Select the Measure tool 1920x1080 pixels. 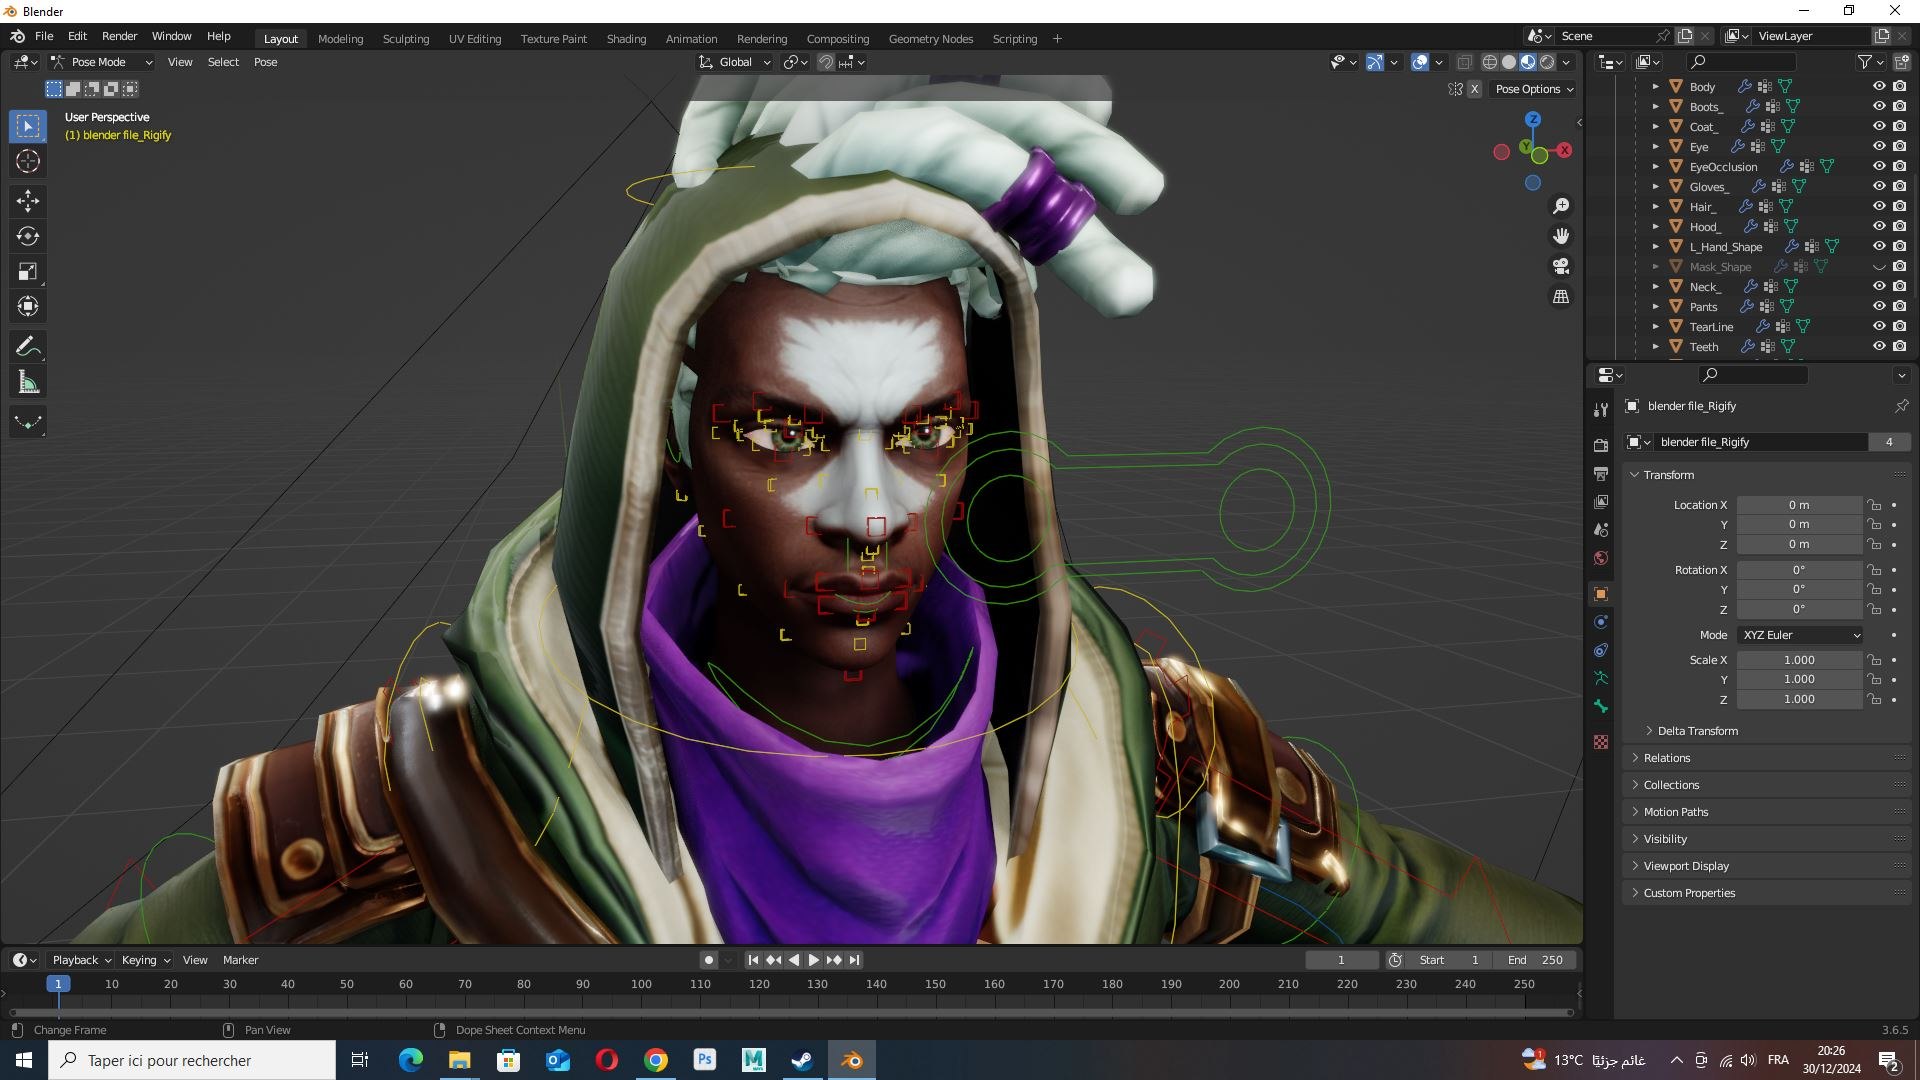28,382
